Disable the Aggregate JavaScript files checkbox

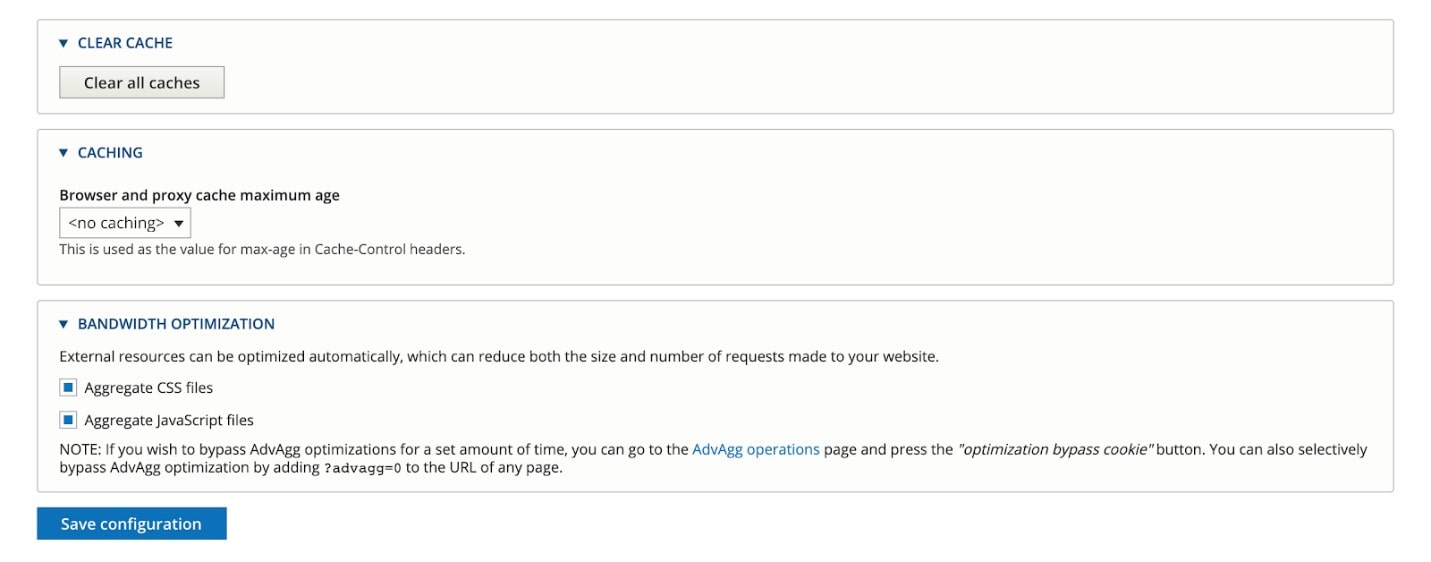pyautogui.click(x=69, y=420)
